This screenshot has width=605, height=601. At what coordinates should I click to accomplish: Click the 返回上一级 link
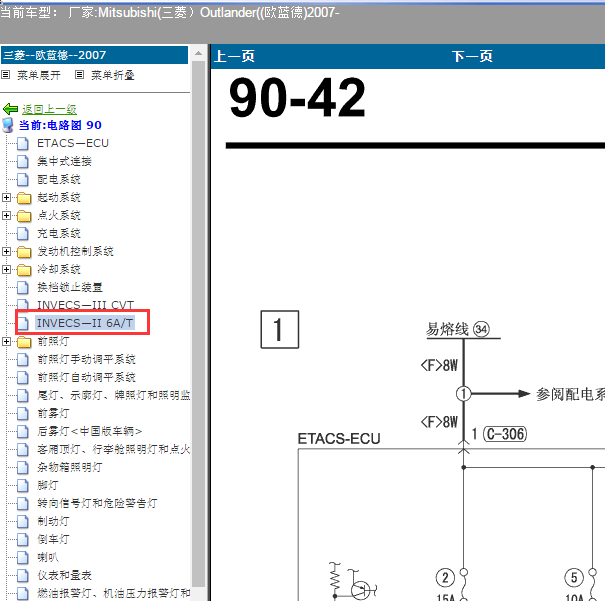(49, 110)
